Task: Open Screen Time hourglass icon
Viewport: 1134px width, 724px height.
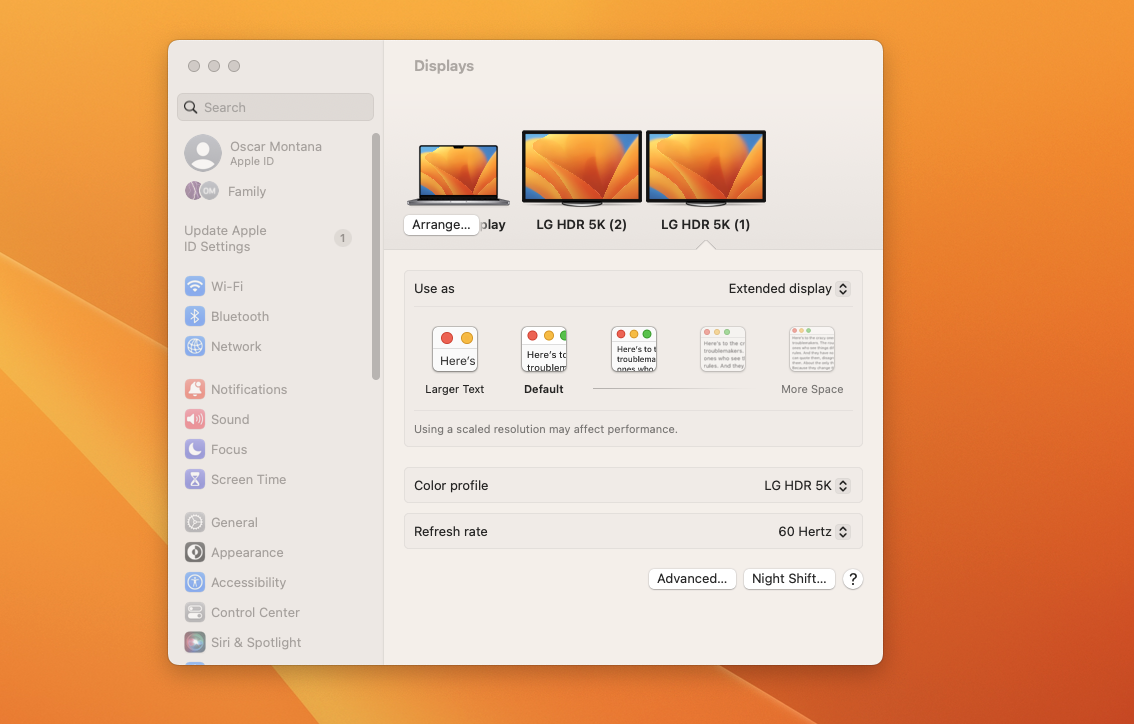Action: tap(195, 480)
